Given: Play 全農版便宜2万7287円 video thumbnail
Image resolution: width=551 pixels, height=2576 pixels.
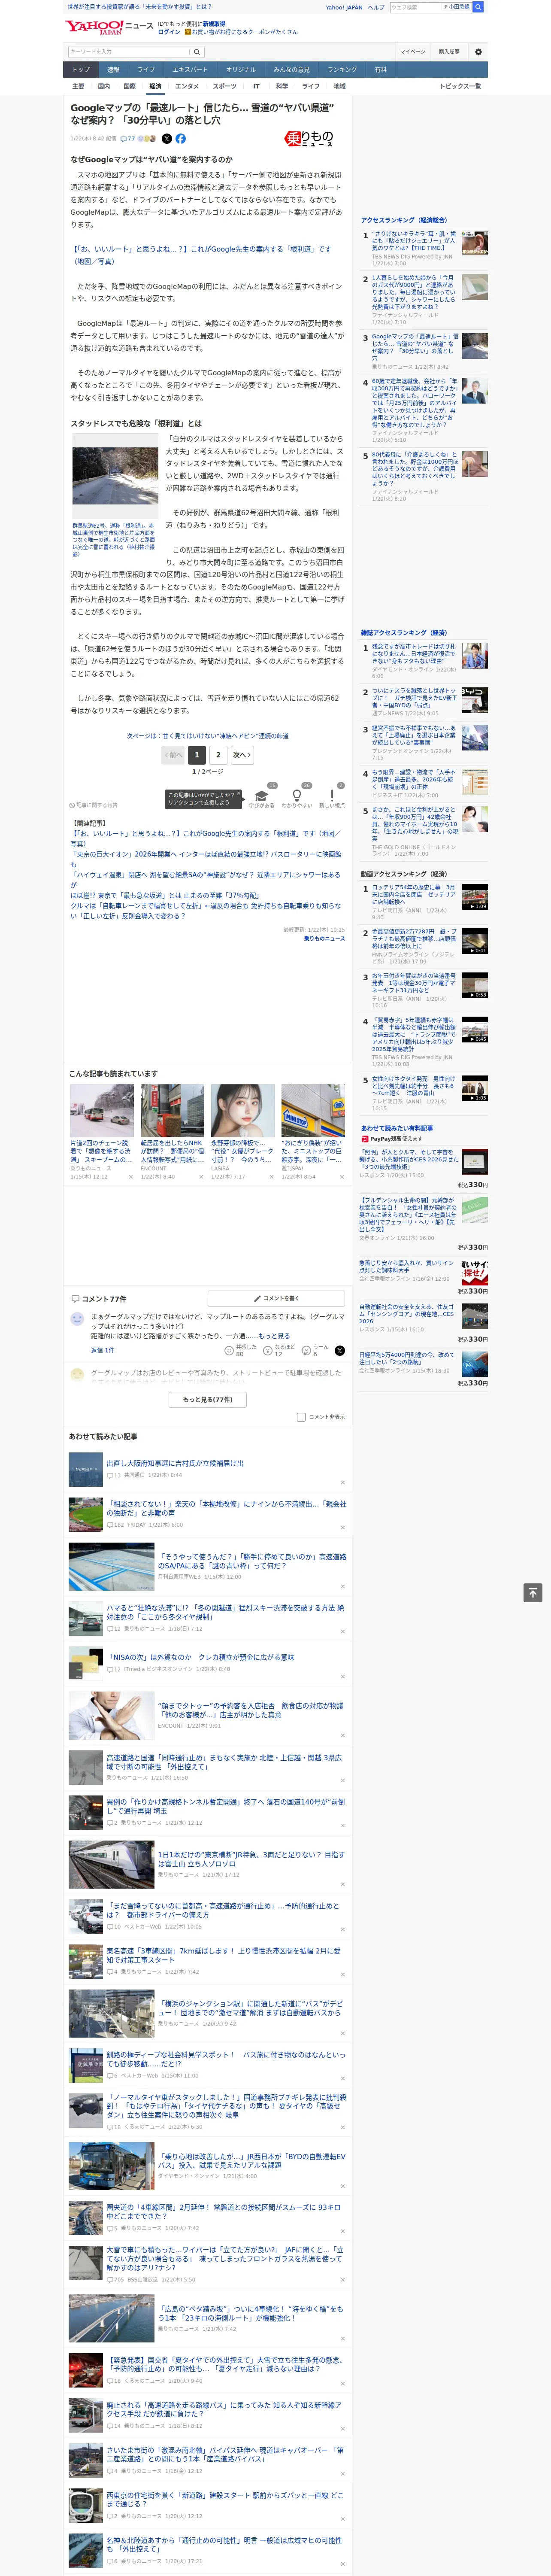Looking at the screenshot, I should [x=474, y=941].
